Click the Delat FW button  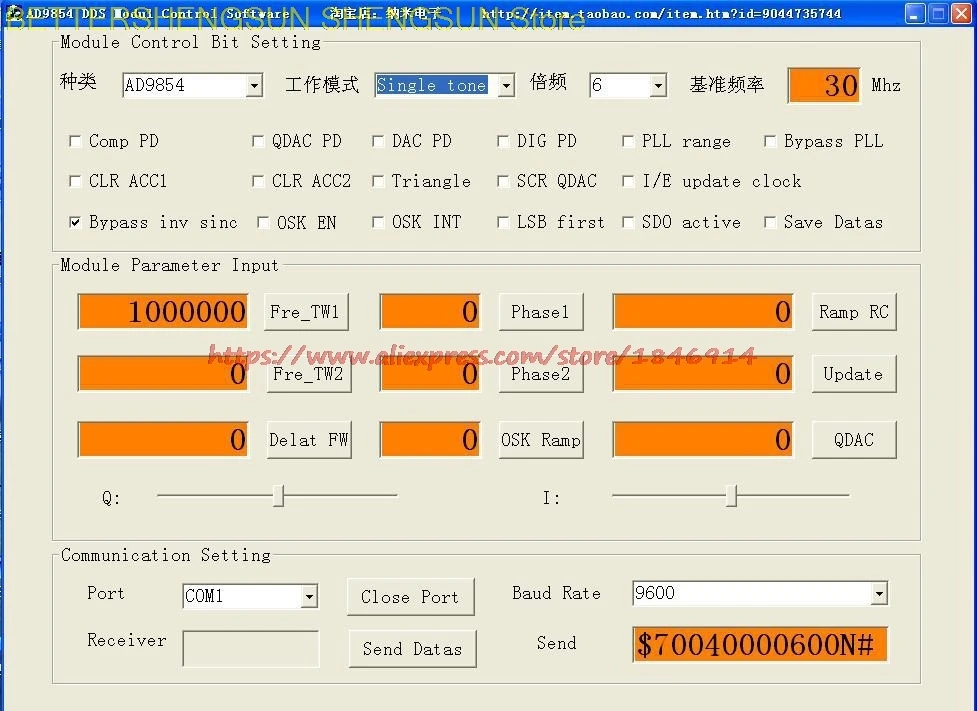(309, 440)
